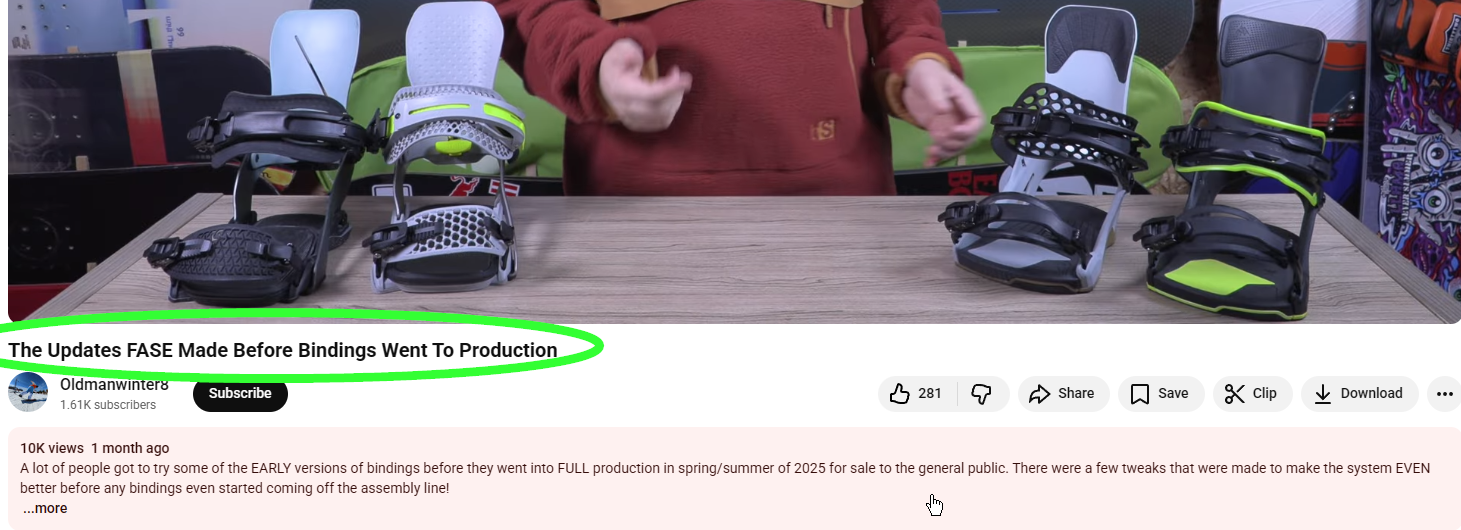Screen dimensions: 1461x530
Task: Dislike the video with thumbs-down icon
Action: coord(982,393)
